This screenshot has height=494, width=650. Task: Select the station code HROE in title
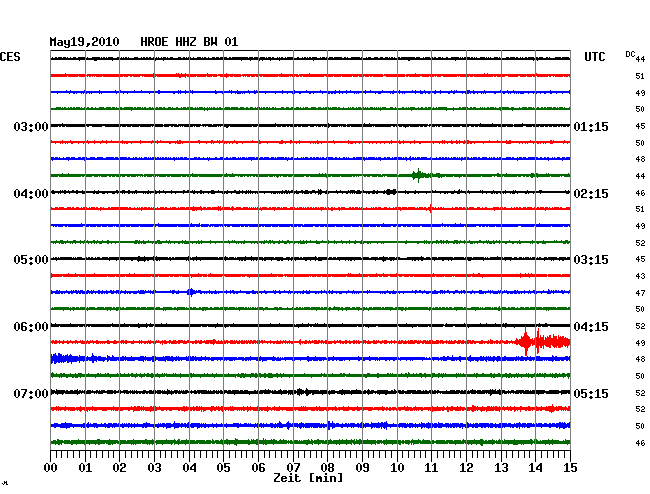[154, 42]
